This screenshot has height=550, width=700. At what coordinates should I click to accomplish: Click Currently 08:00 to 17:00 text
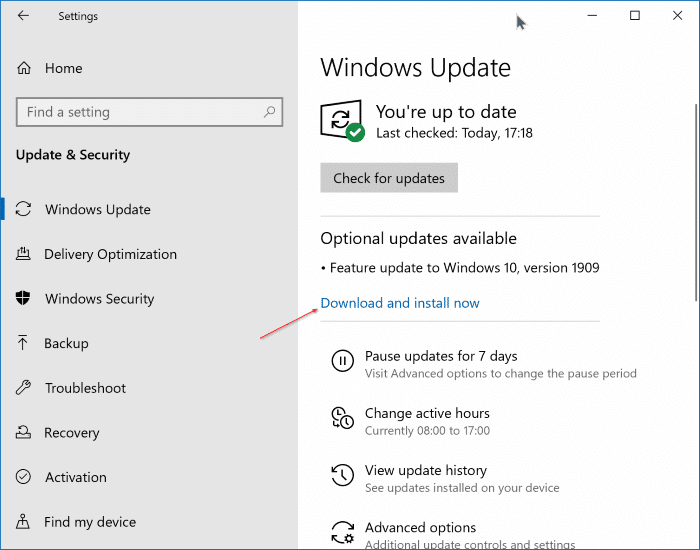[x=427, y=431]
